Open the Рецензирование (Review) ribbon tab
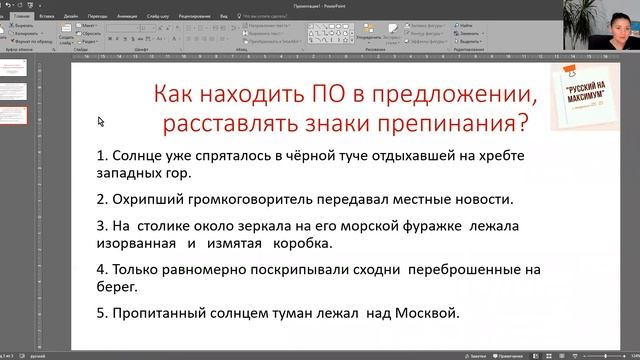 tap(195, 16)
